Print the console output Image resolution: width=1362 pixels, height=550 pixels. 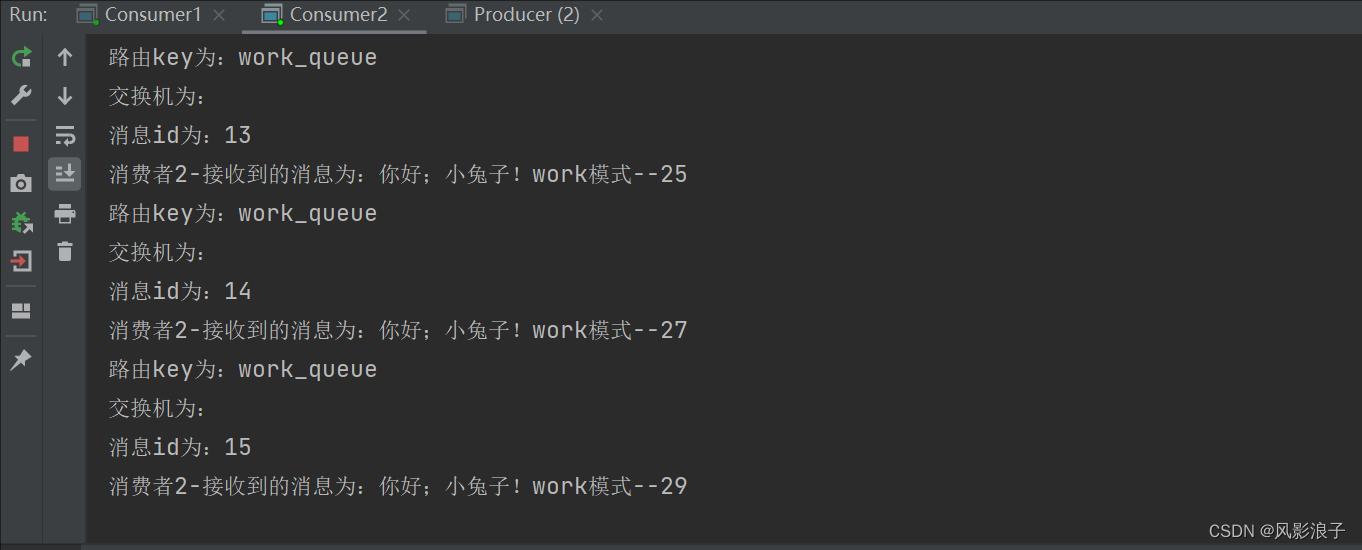pos(65,213)
